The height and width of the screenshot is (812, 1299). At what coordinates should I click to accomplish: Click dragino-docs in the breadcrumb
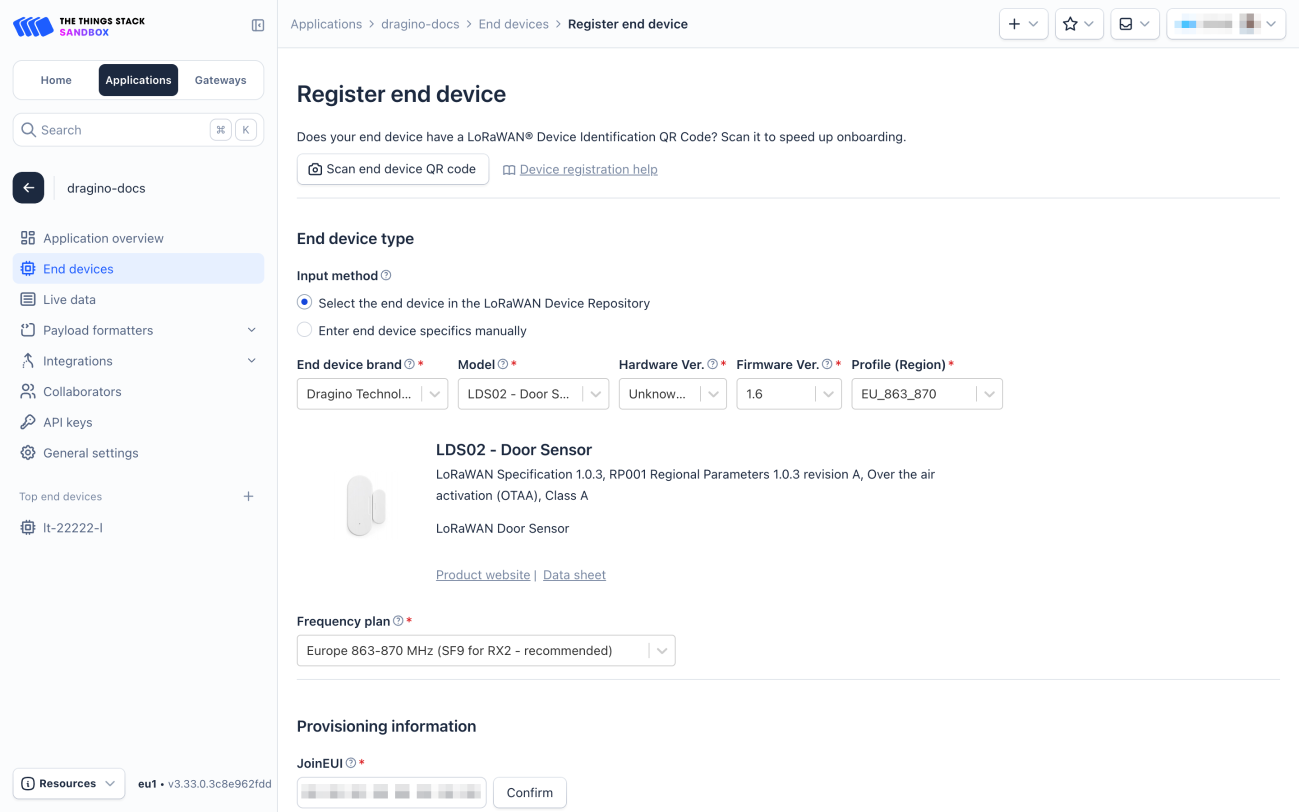(420, 24)
